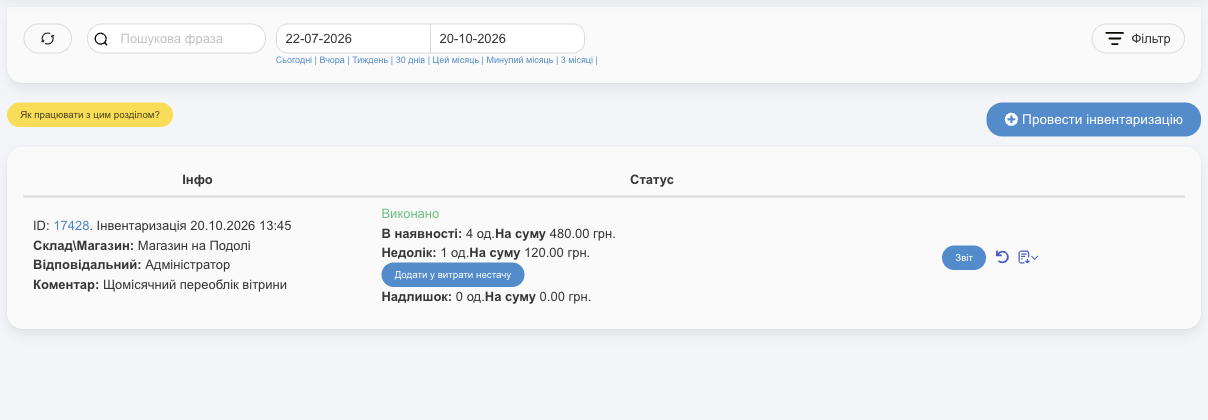Click the Статус column header
The height and width of the screenshot is (420, 1208).
(652, 180)
